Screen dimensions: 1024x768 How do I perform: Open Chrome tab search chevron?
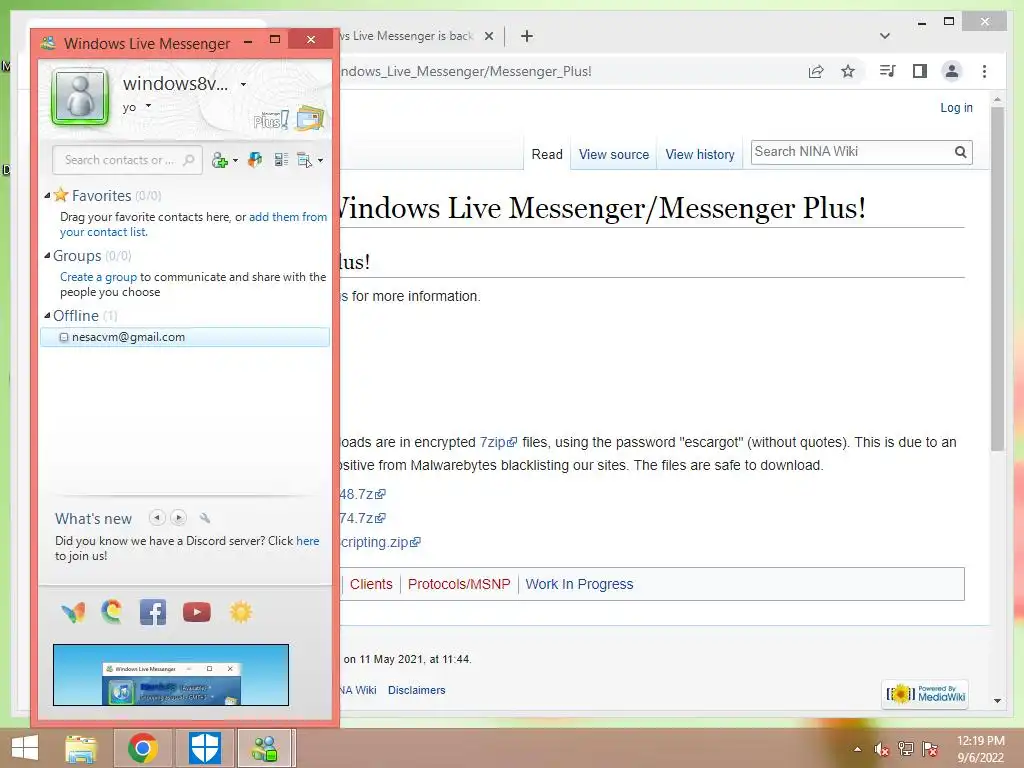point(885,36)
